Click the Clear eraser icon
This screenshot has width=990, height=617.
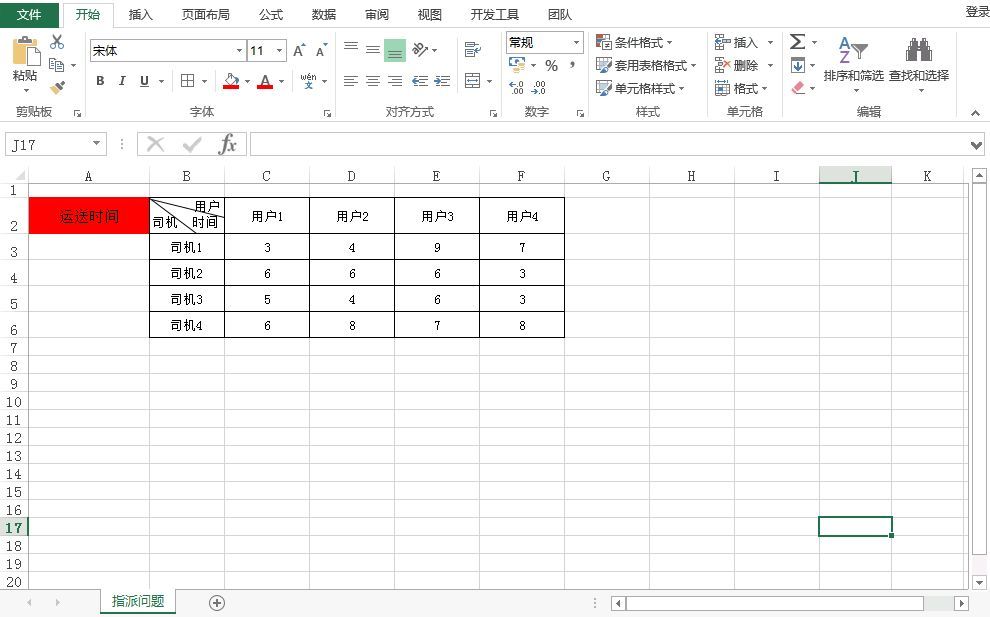(798, 88)
